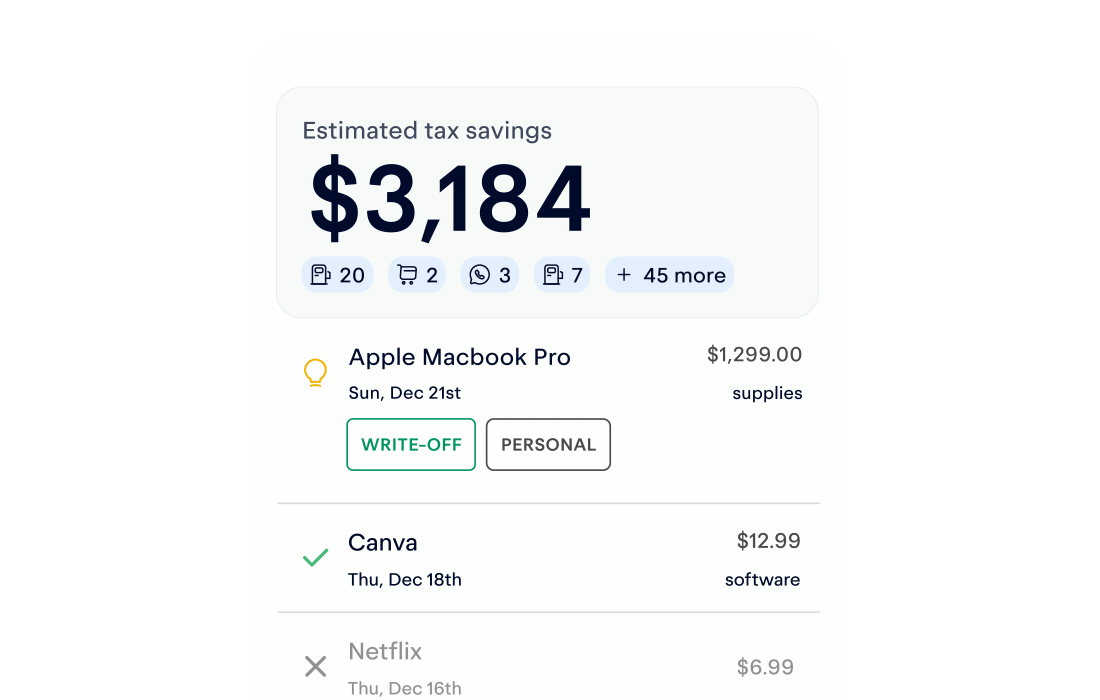The image size is (1100, 700).
Task: Mark the Macbook Pro as personal
Action: click(548, 444)
